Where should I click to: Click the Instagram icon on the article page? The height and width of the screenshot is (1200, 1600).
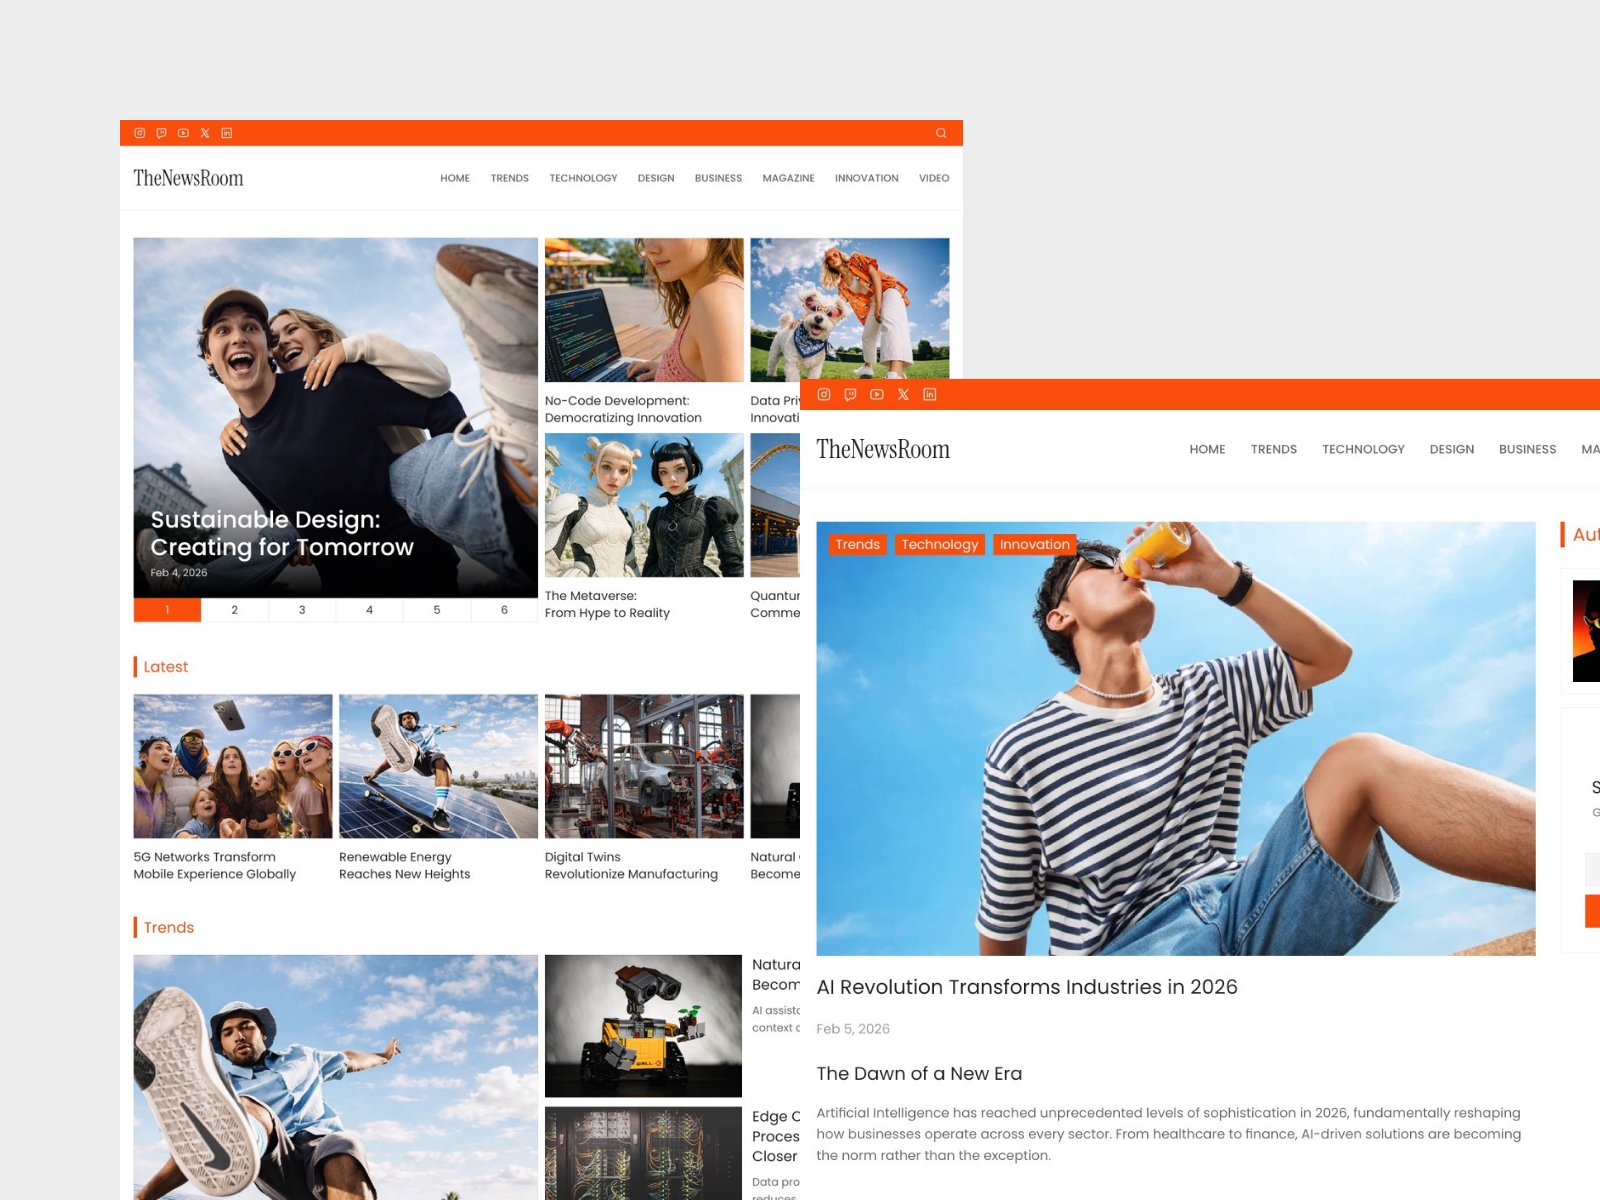[x=824, y=395]
